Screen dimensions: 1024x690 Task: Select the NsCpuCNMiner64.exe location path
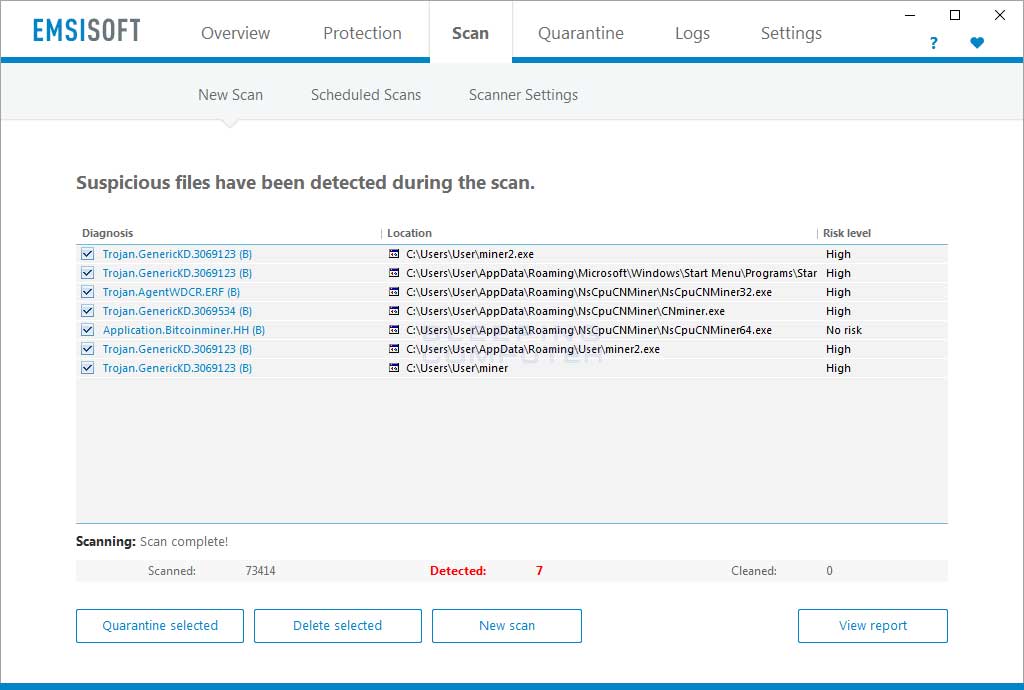[x=589, y=330]
